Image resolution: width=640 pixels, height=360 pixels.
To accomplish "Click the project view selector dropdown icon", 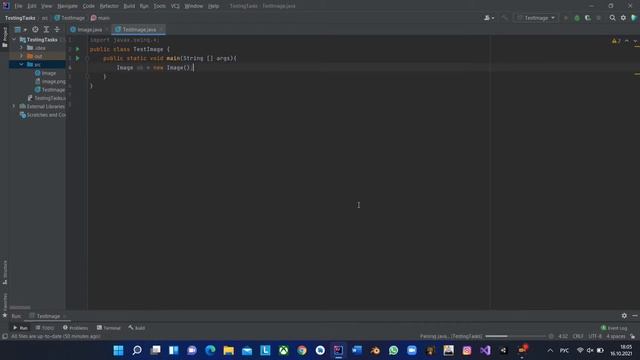I will click(x=20, y=29).
